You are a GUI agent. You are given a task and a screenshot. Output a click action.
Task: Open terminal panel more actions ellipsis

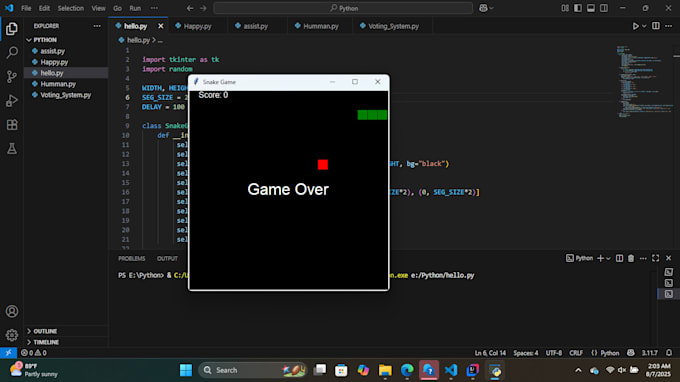643,258
